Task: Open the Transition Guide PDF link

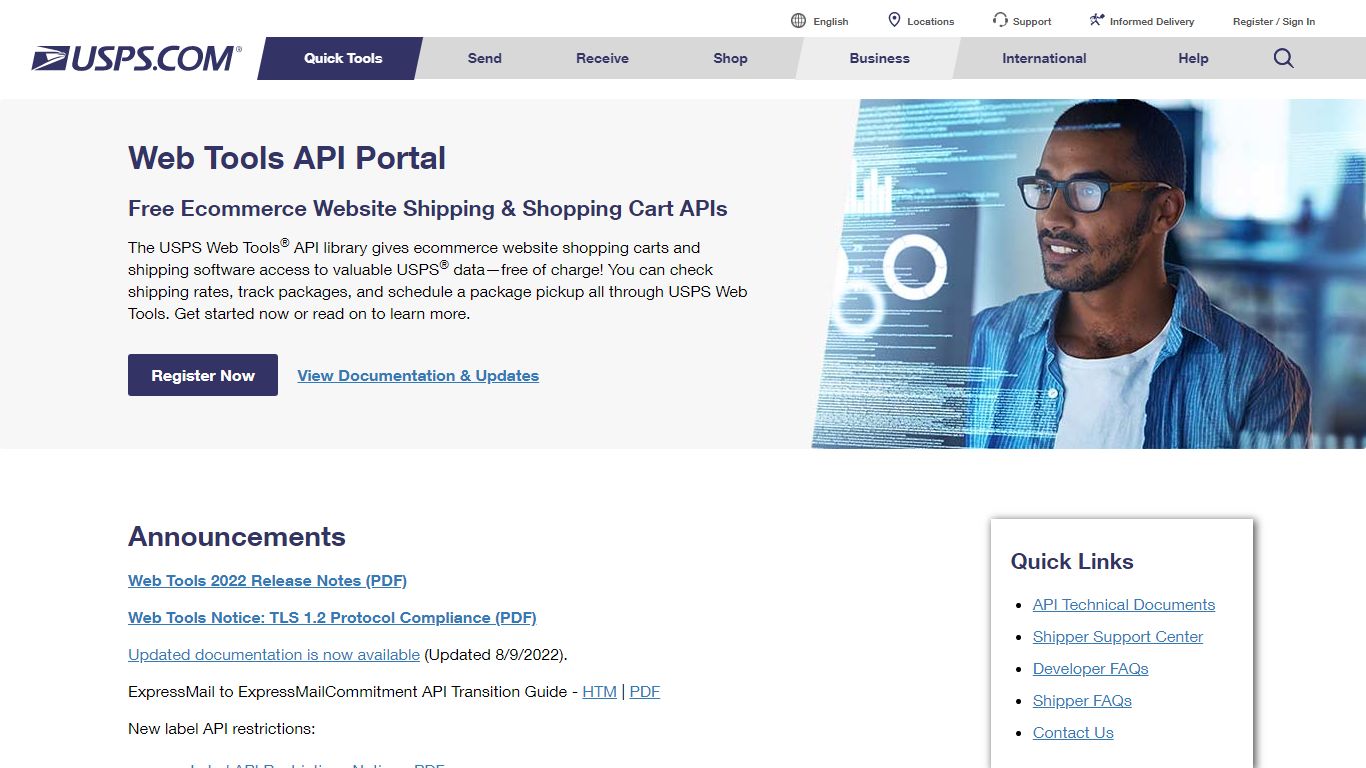Action: [645, 691]
